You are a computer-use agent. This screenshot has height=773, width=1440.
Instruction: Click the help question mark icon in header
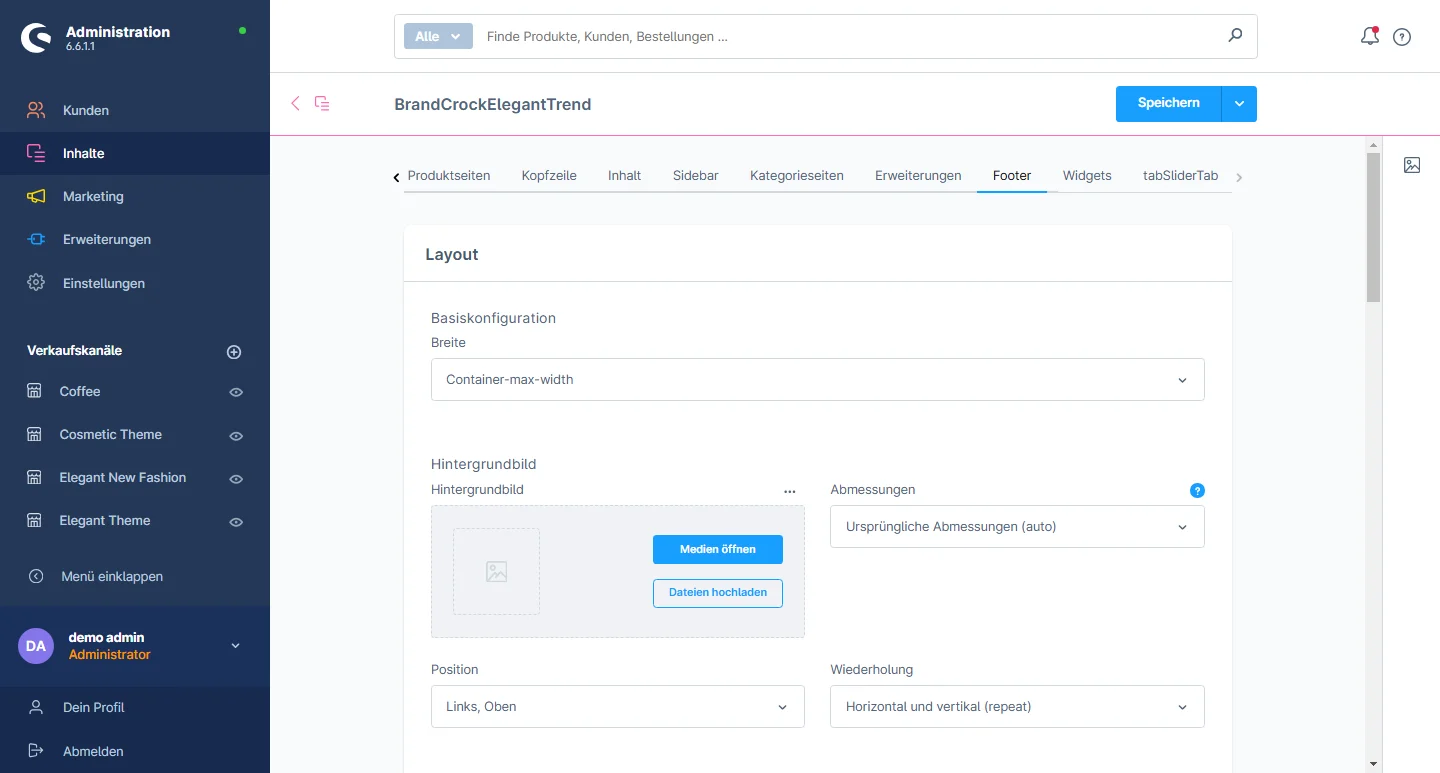coord(1402,37)
